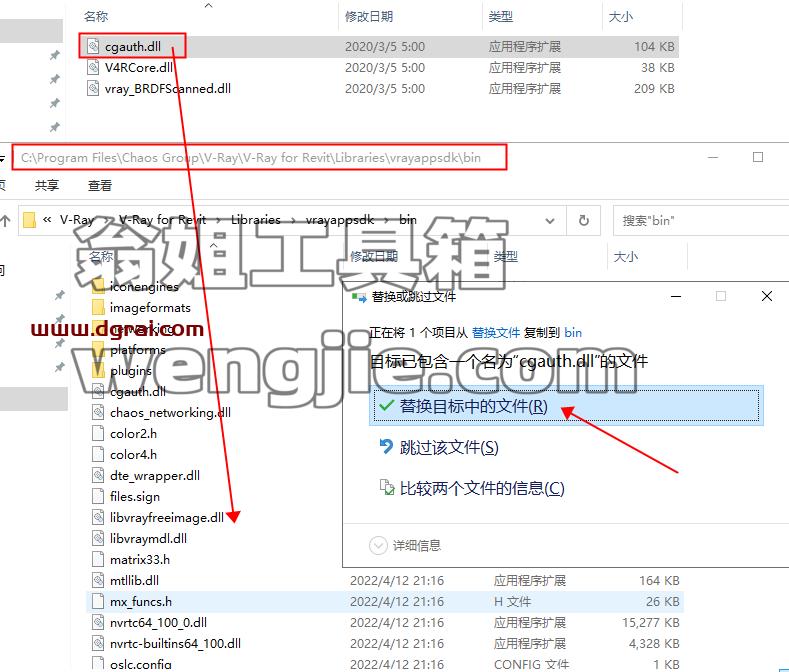Viewport: 789px width, 672px height.
Task: Select matrix33.h file
Action: point(140,560)
